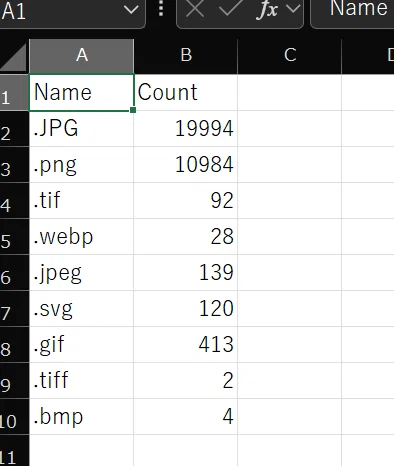Click the Name Box showing A1

click(72, 13)
